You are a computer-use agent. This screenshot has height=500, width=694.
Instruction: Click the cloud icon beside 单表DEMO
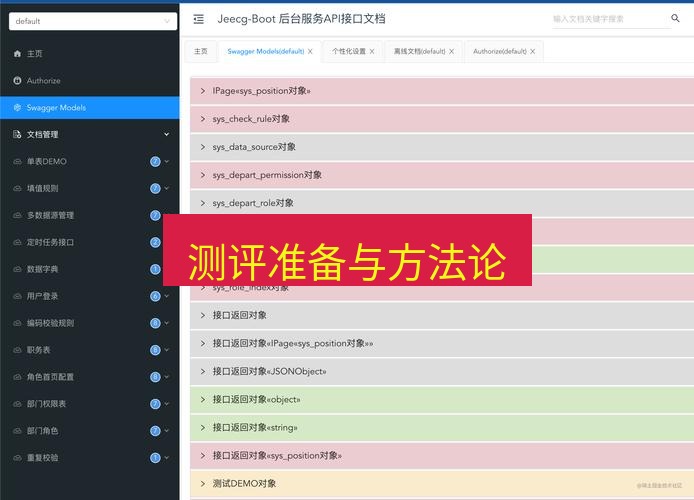[x=17, y=162]
